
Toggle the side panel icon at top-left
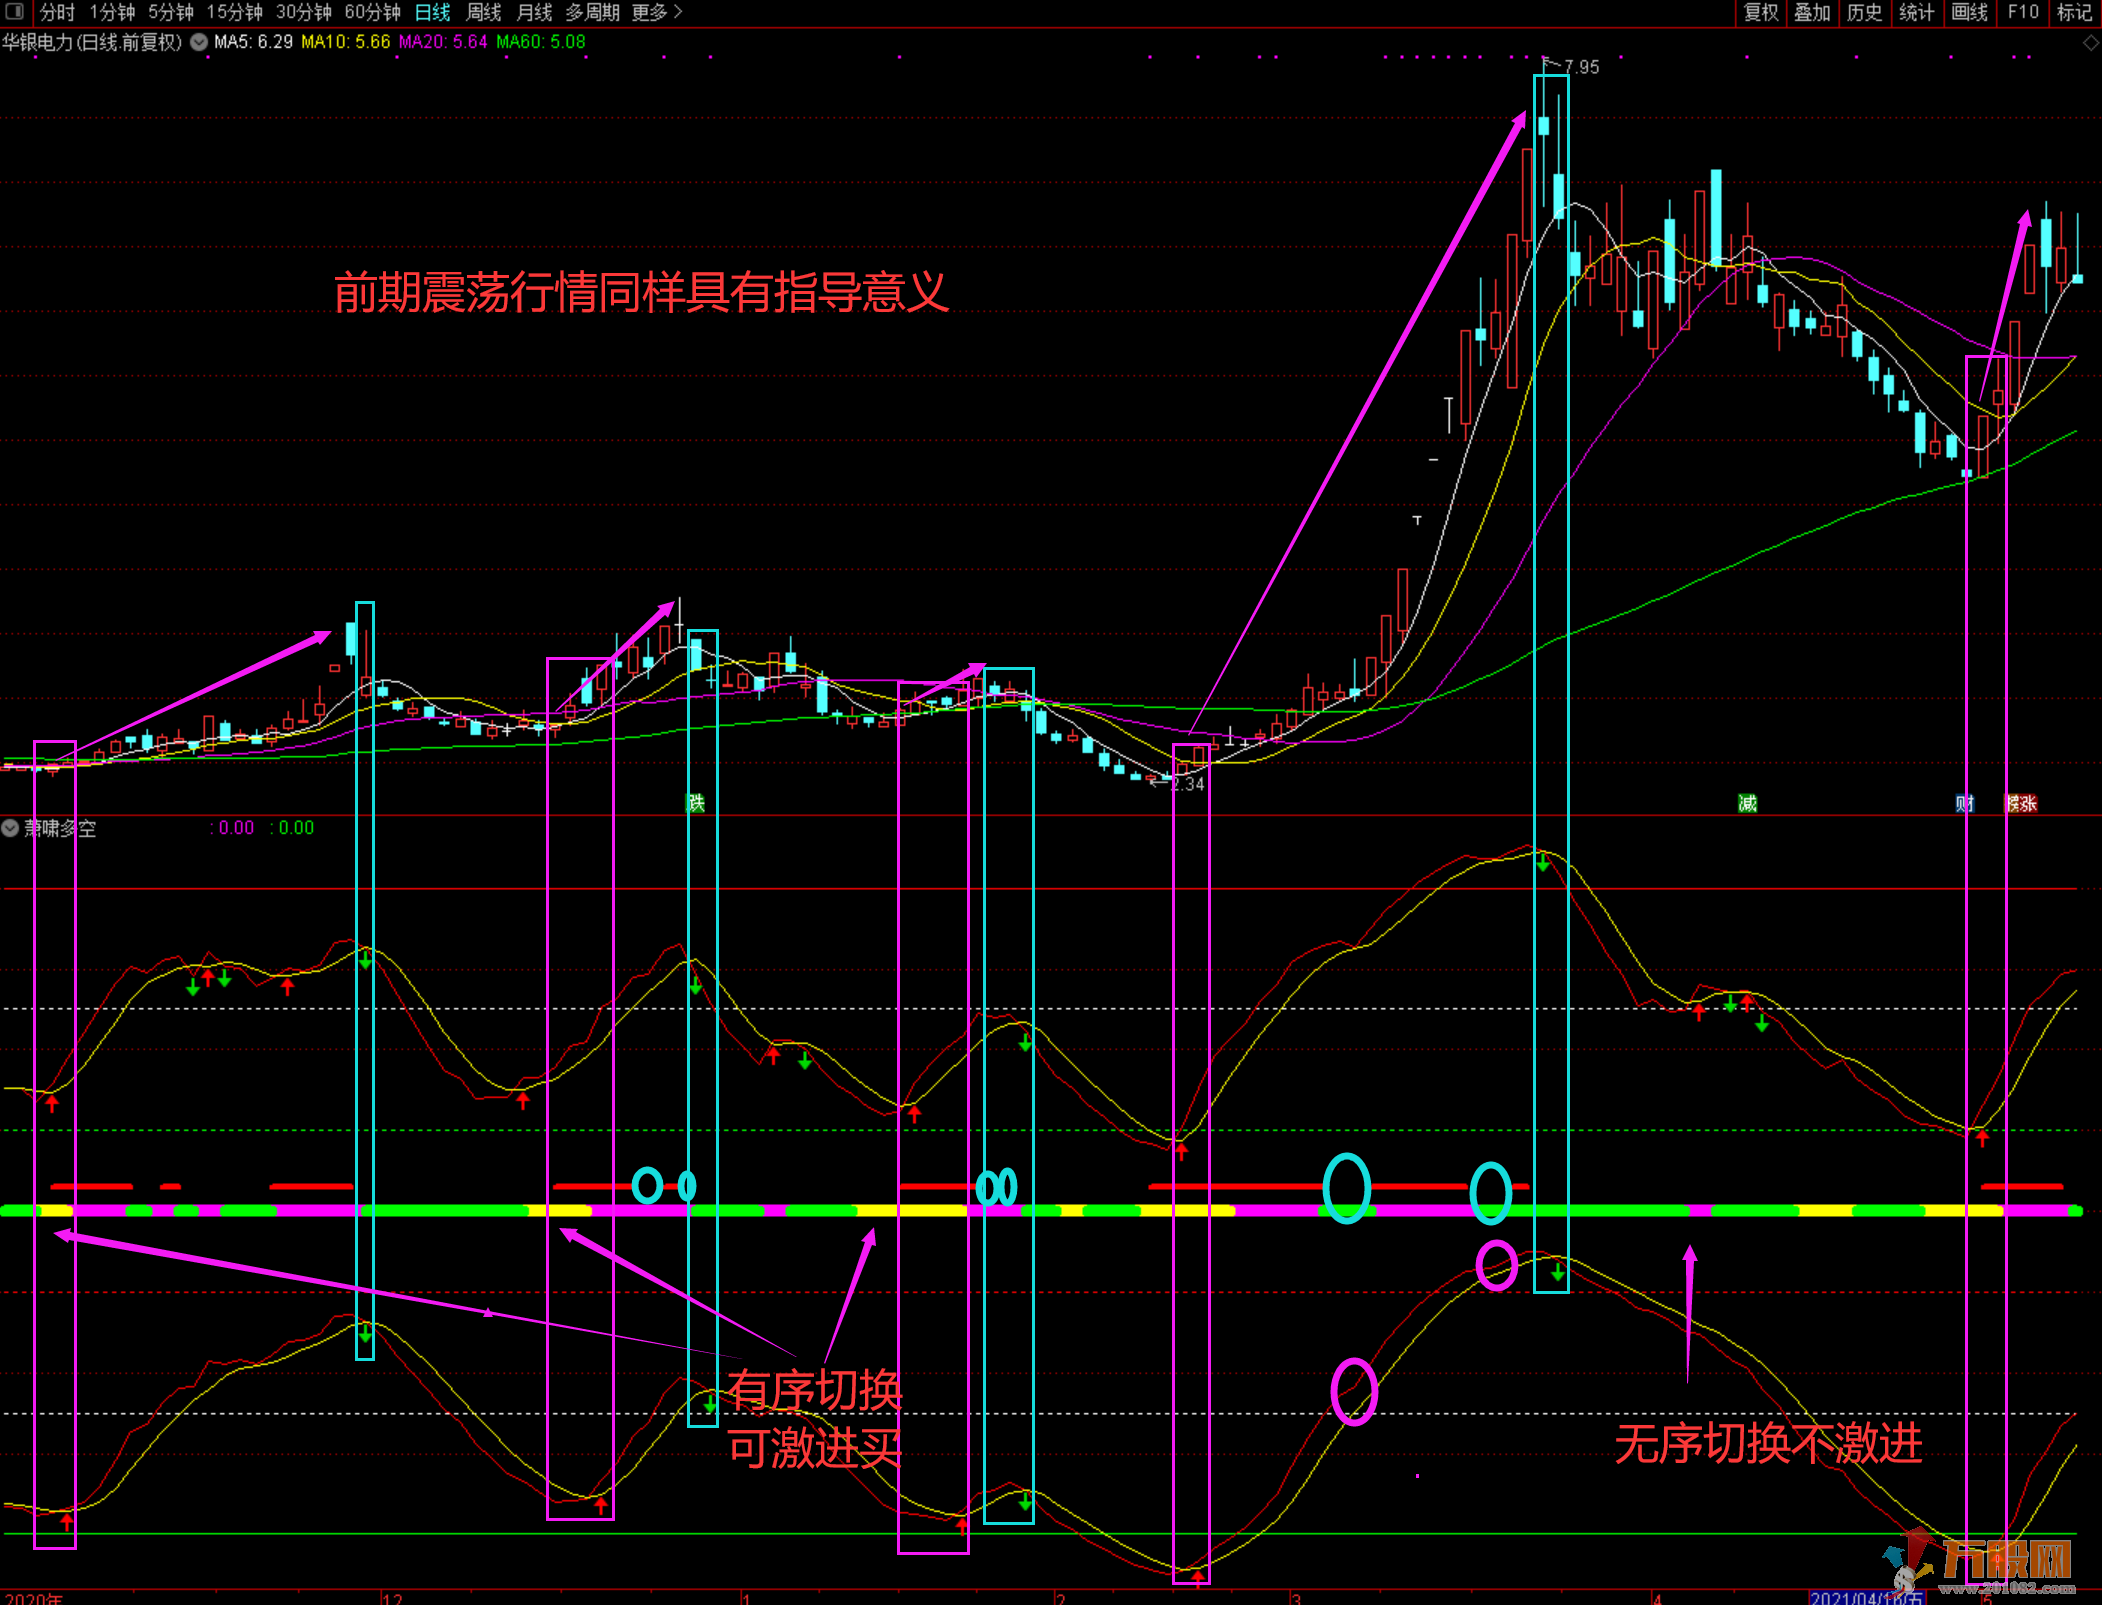click(x=14, y=12)
